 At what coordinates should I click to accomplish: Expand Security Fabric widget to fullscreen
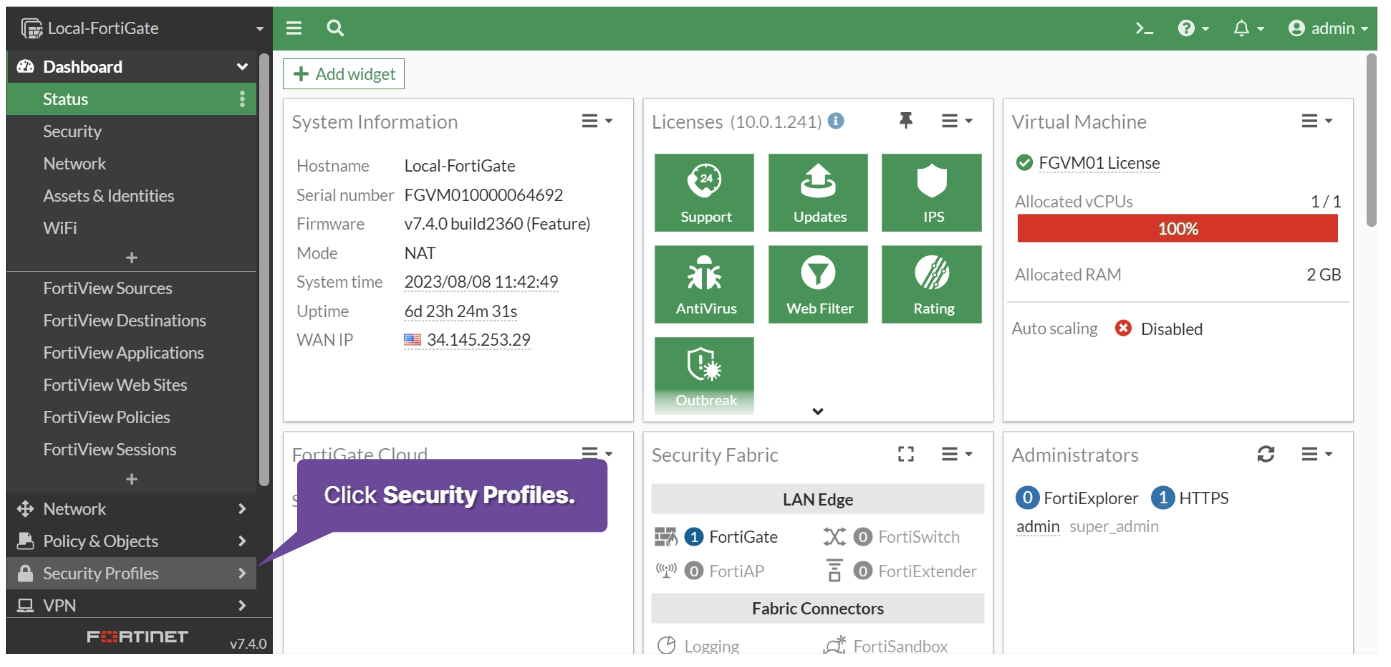click(x=906, y=454)
